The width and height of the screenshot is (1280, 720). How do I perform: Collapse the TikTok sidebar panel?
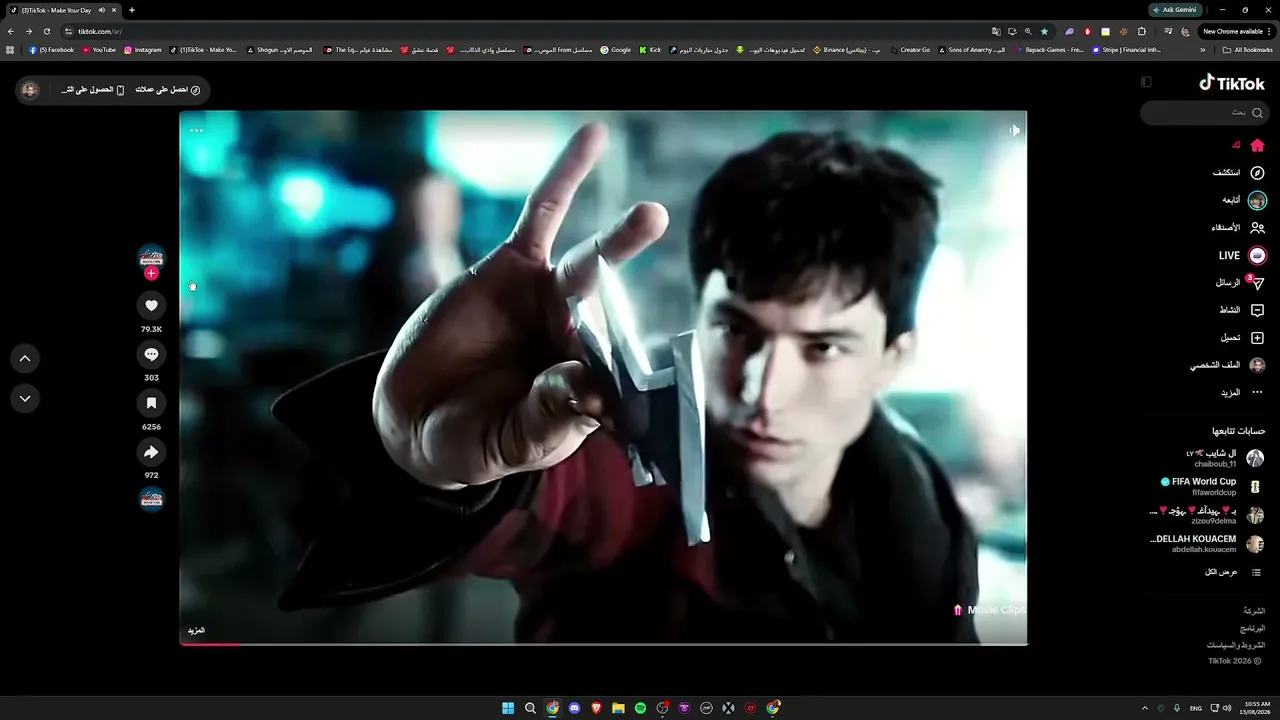[x=1146, y=82]
